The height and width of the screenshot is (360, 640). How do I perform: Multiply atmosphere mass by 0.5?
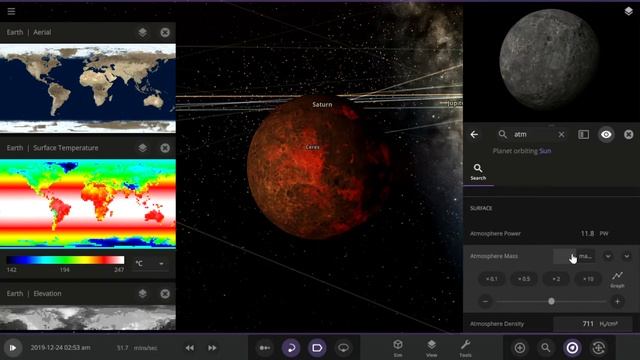coord(524,279)
